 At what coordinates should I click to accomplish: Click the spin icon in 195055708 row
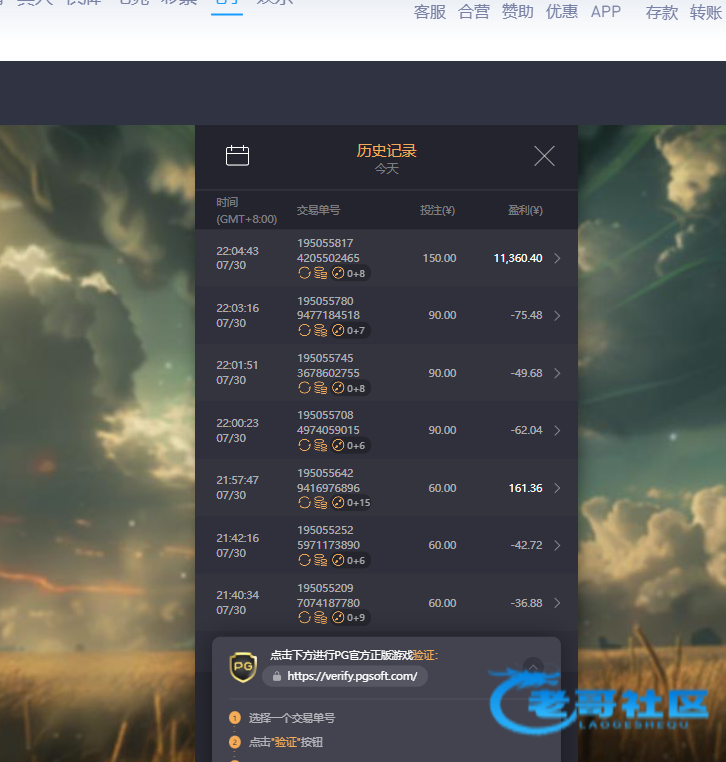point(304,446)
